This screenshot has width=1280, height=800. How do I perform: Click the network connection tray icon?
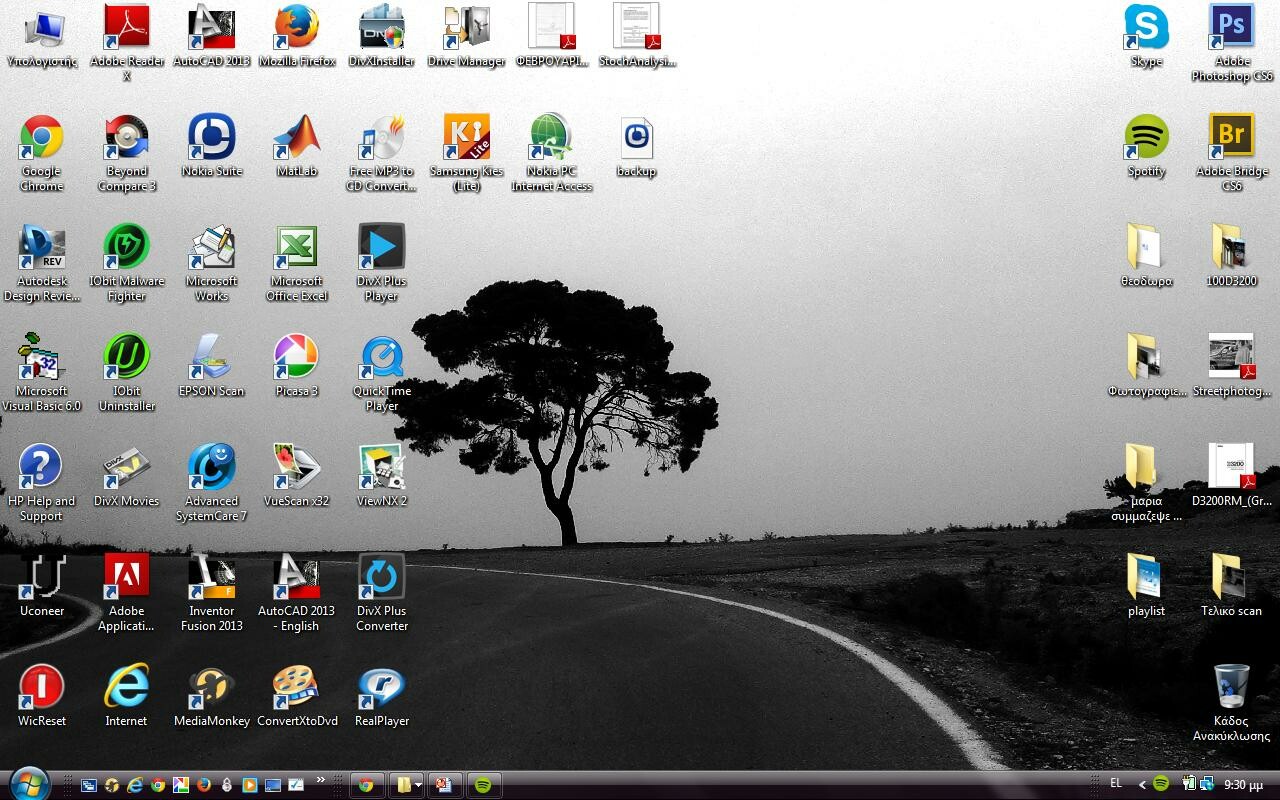pyautogui.click(x=1207, y=784)
